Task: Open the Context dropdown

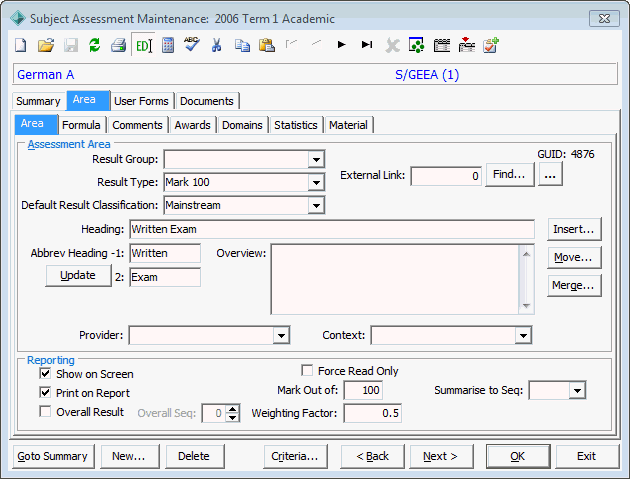Action: 523,335
